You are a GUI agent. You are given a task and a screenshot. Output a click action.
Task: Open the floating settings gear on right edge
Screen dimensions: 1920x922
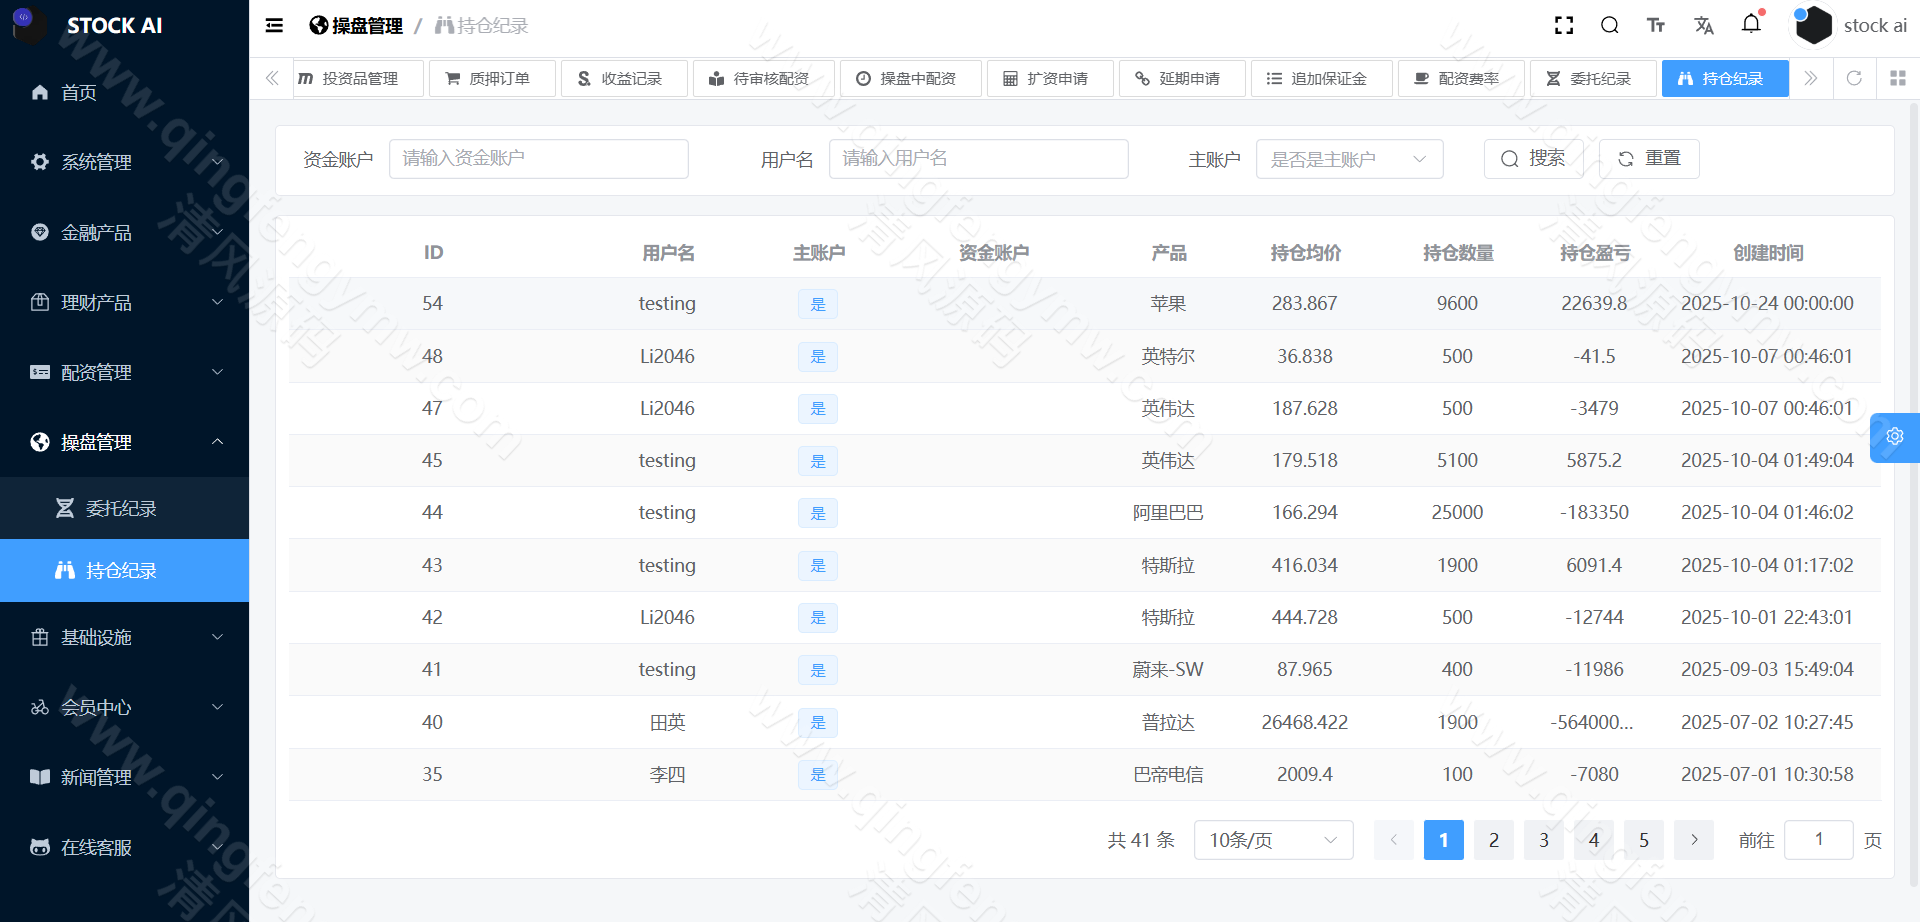(x=1894, y=437)
